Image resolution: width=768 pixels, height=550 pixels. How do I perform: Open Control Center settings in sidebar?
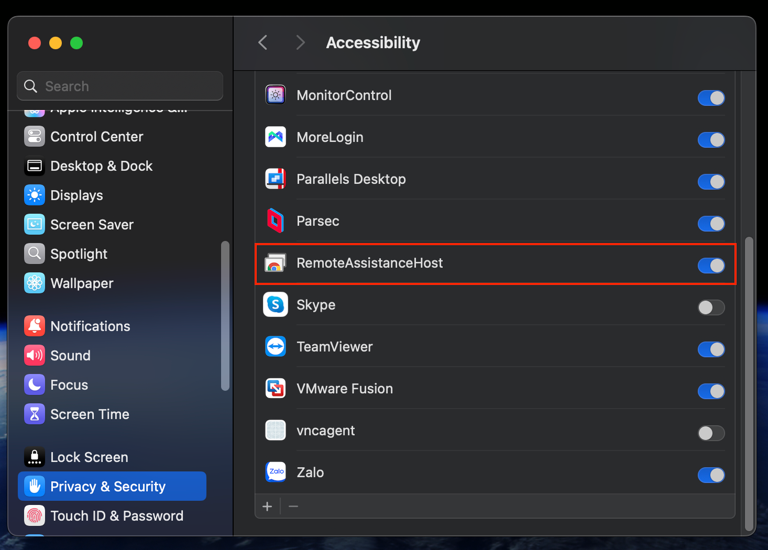pyautogui.click(x=96, y=137)
